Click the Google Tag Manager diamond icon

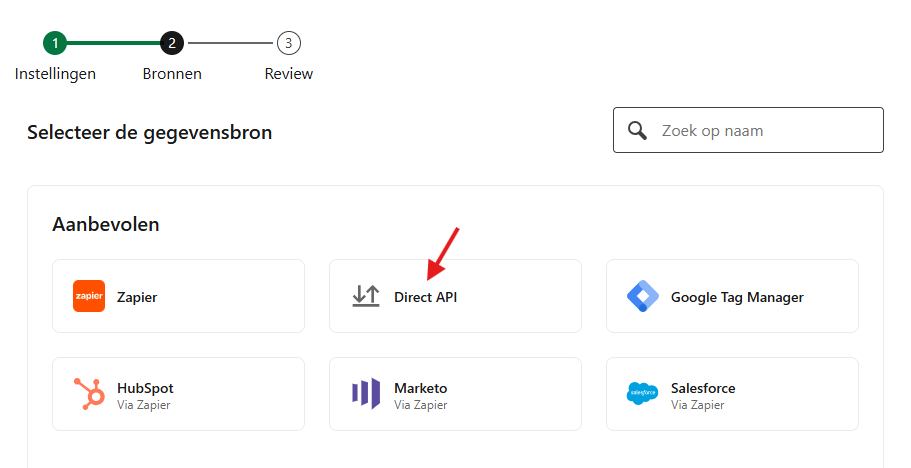[643, 296]
